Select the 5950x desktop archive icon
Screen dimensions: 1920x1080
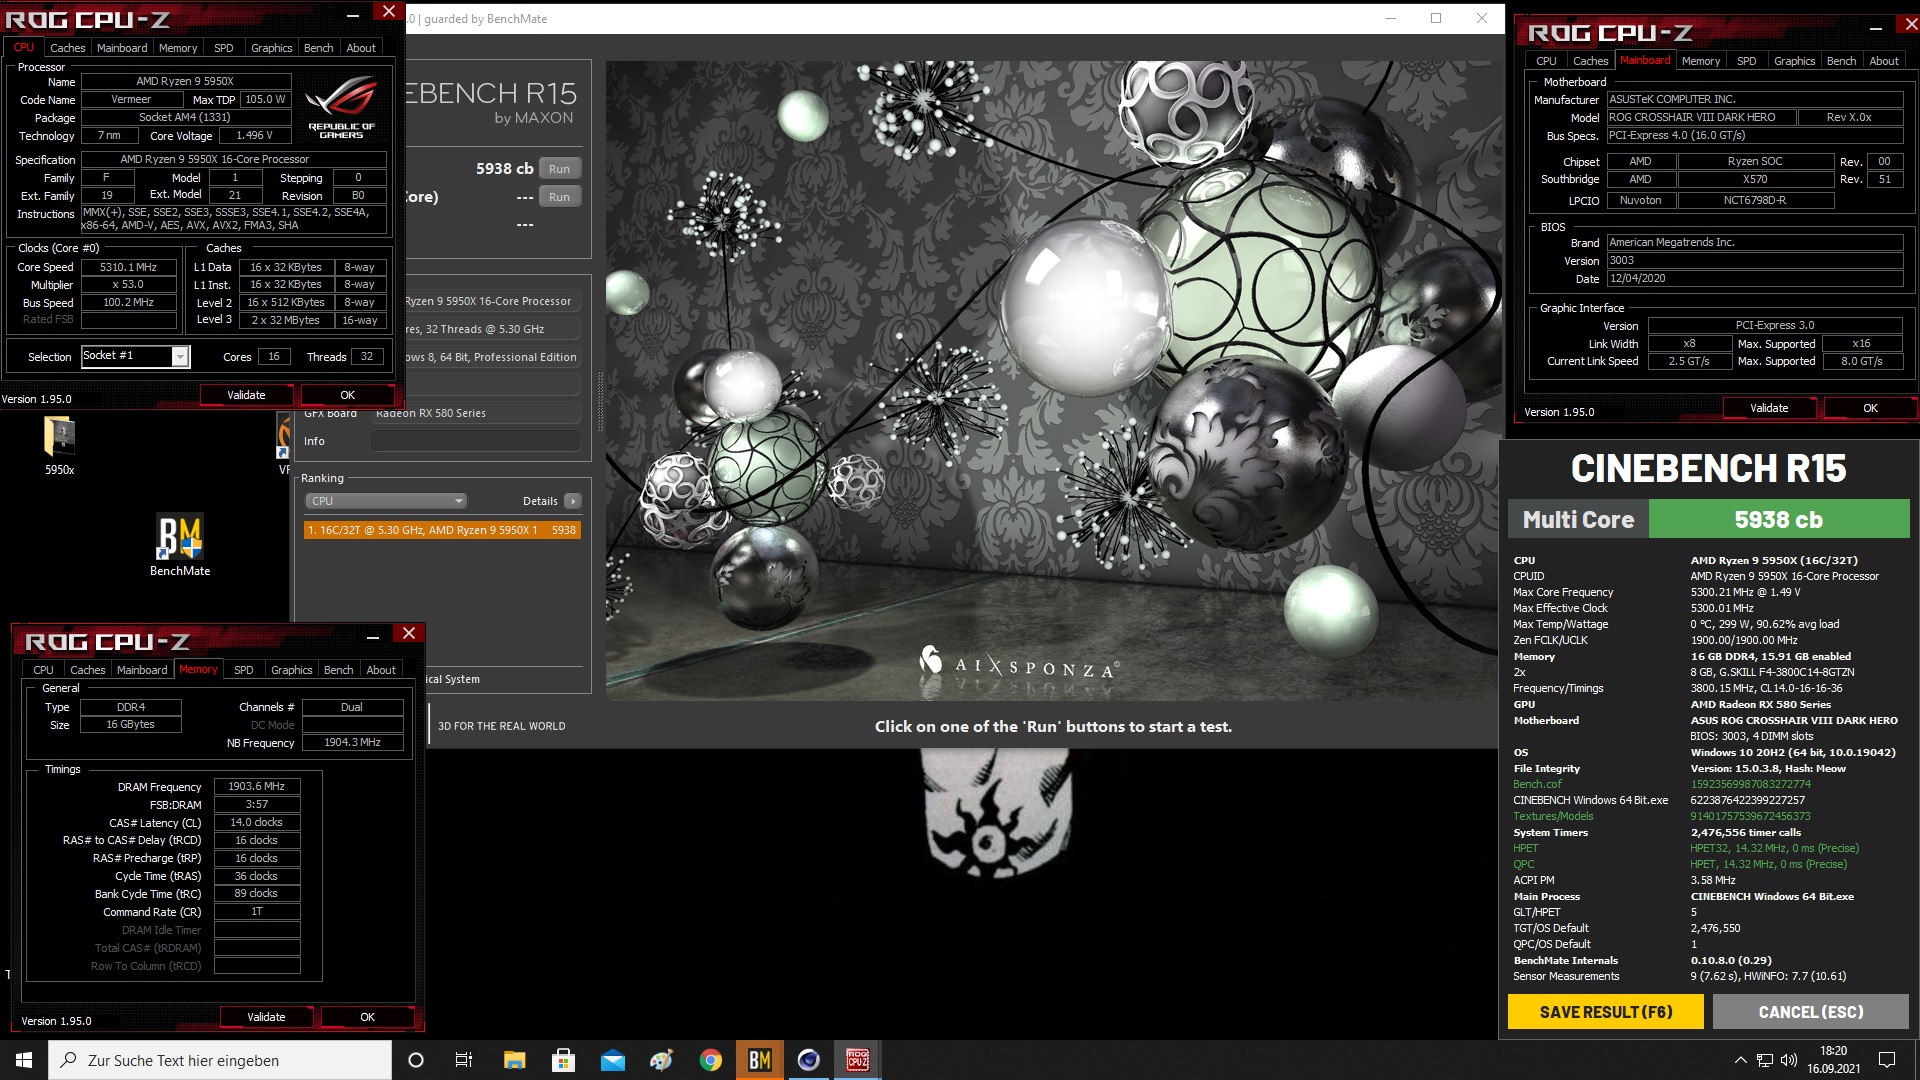(x=59, y=446)
